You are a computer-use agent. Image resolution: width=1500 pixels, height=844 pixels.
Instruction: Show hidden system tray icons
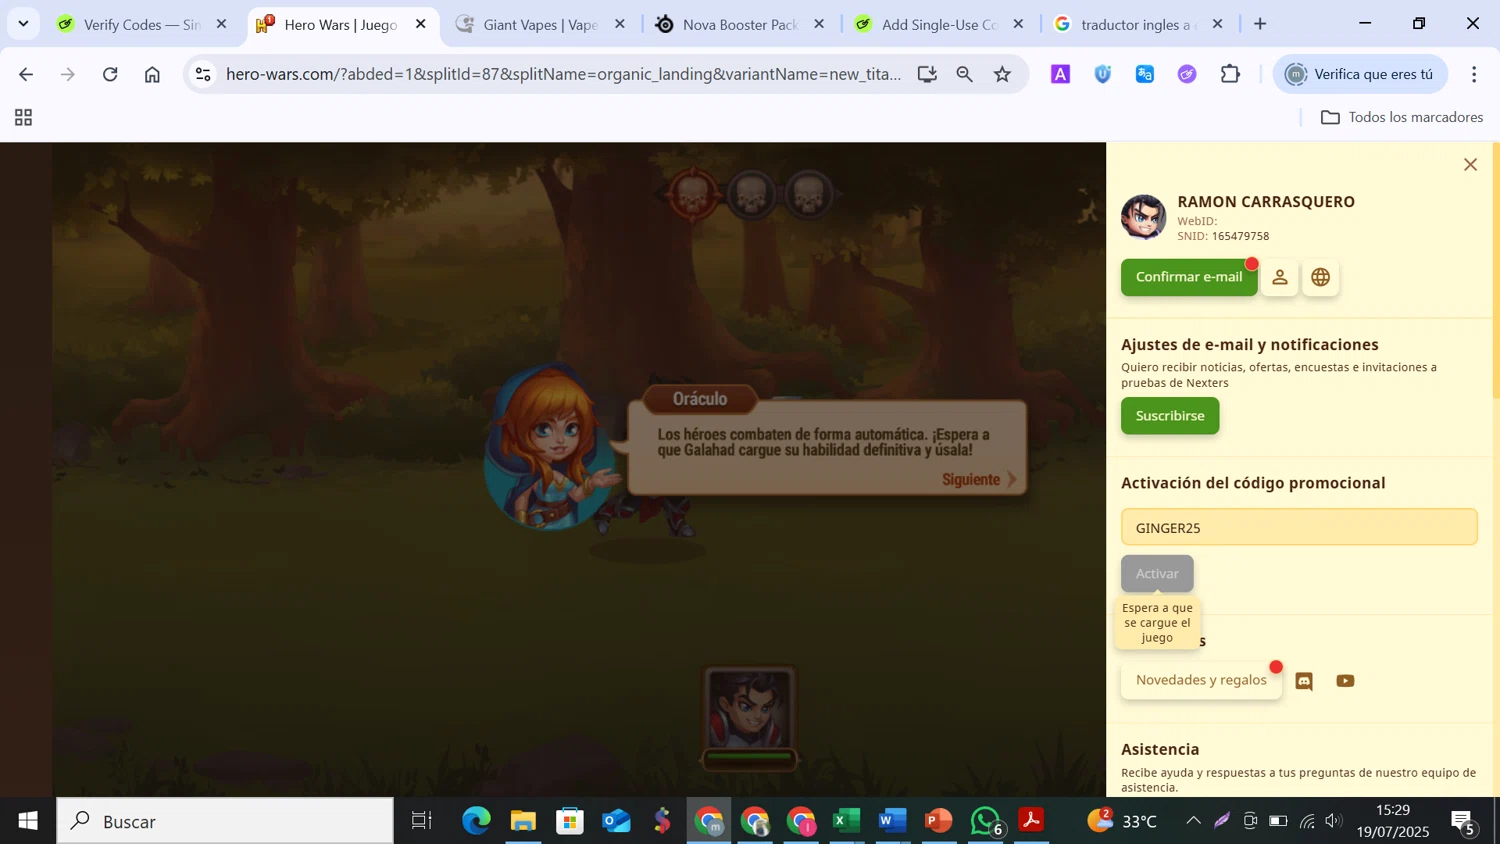(x=1193, y=821)
